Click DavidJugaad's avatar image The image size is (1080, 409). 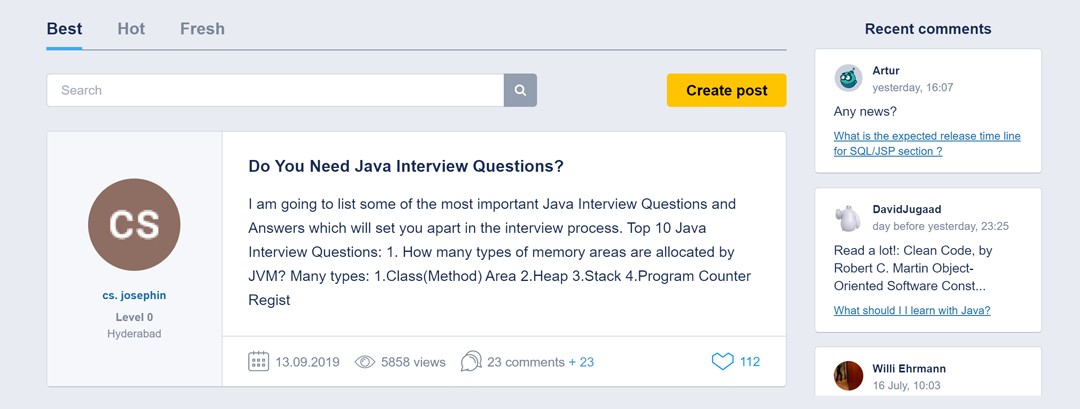tap(849, 218)
